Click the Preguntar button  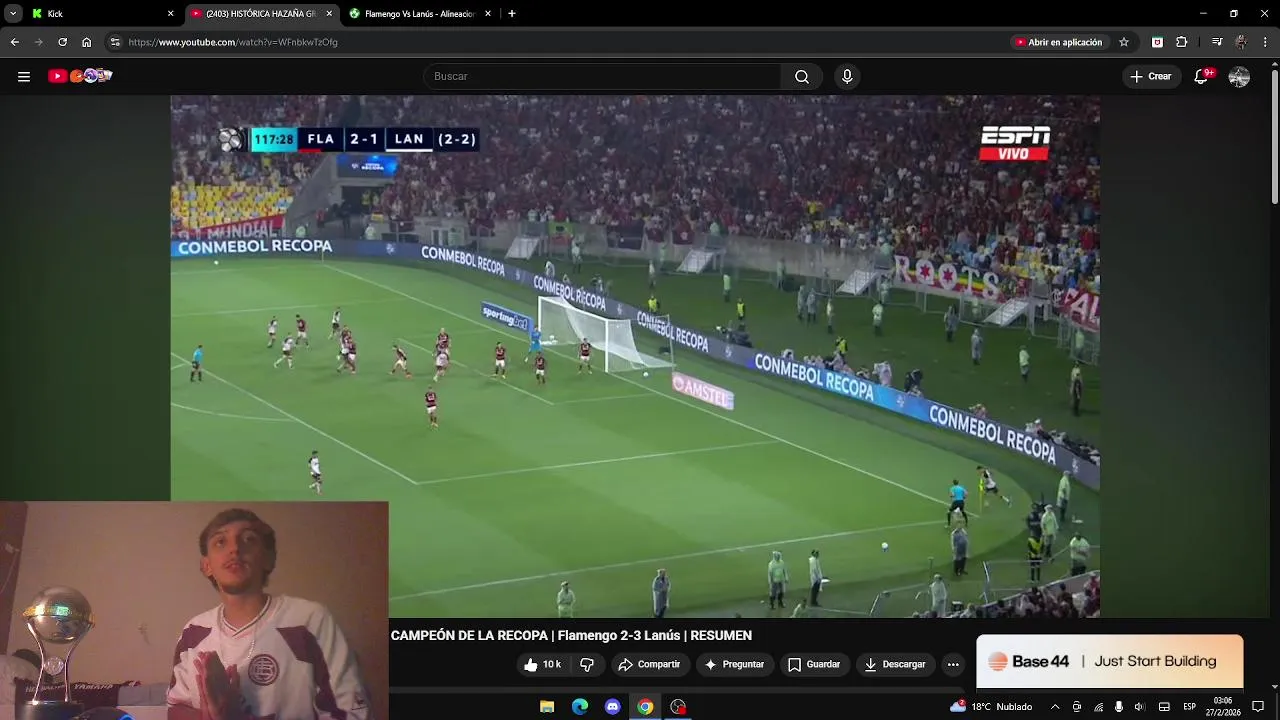734,664
